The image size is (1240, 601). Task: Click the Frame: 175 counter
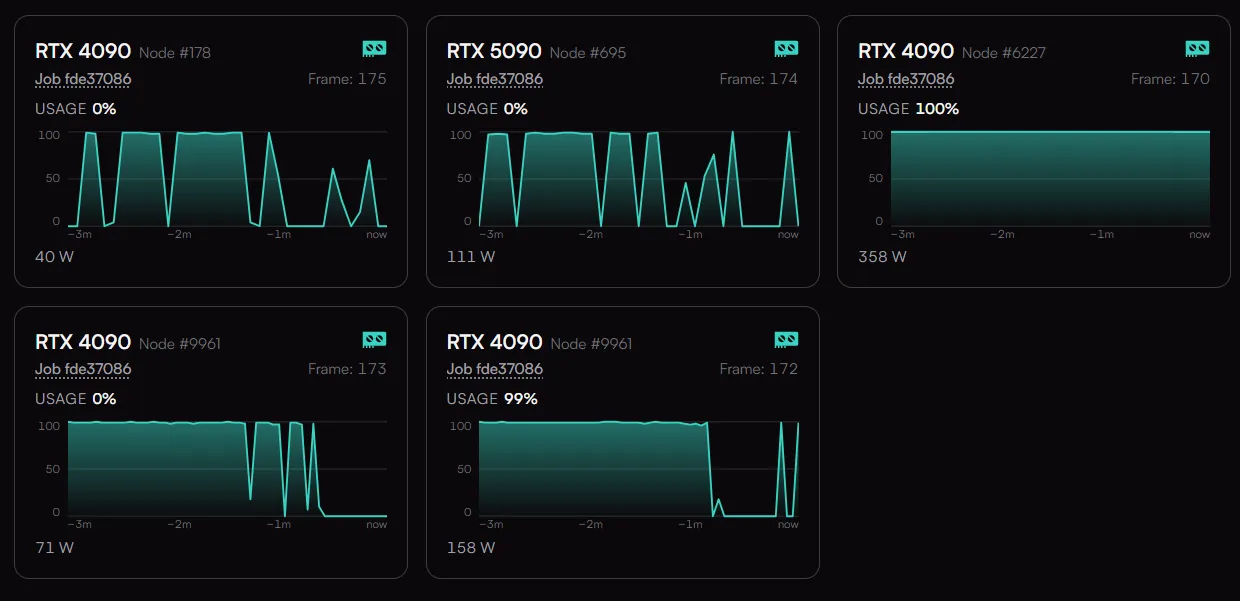coord(347,79)
